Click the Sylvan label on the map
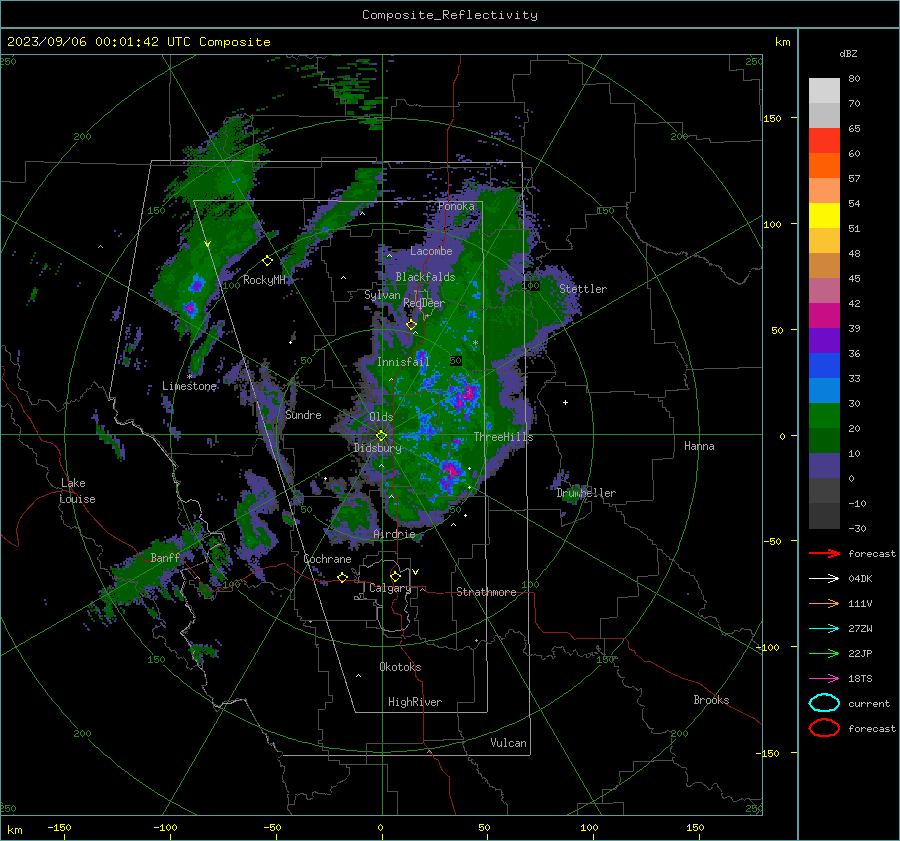900x841 pixels. pyautogui.click(x=382, y=295)
